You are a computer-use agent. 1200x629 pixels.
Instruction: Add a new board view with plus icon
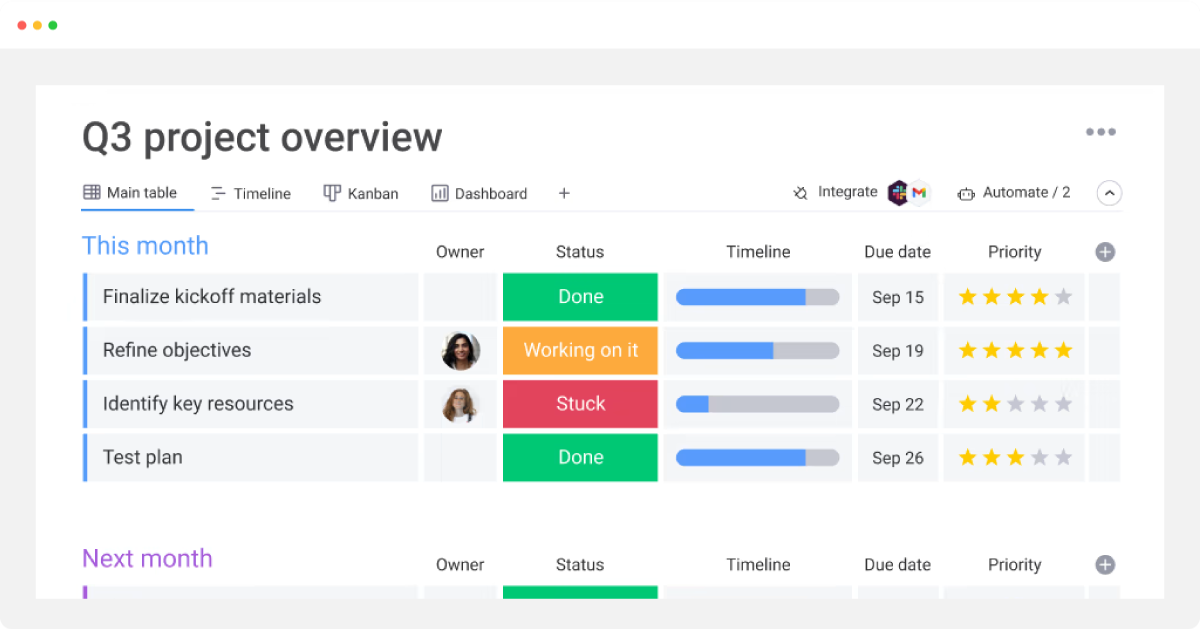pos(564,193)
